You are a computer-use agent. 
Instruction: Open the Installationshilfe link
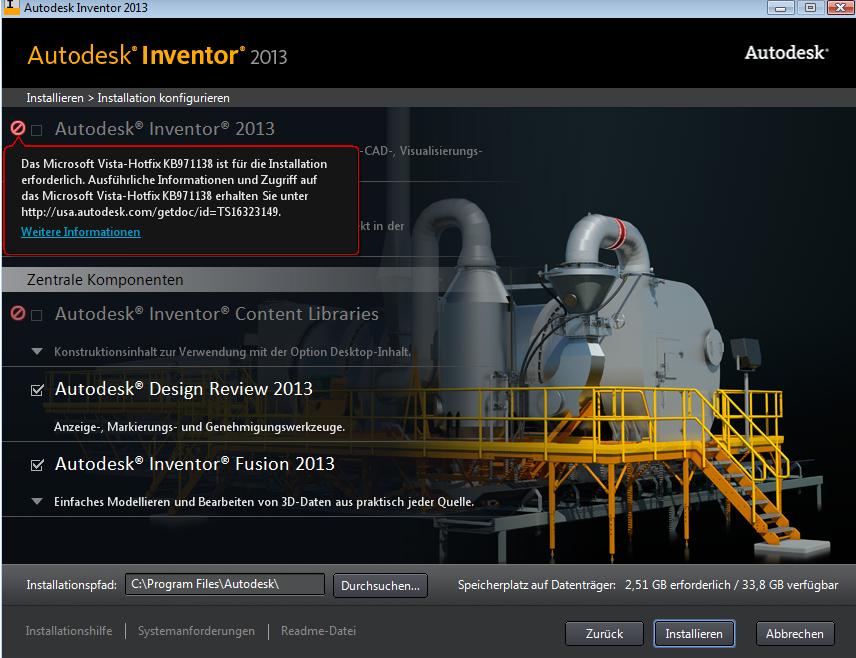pos(69,631)
